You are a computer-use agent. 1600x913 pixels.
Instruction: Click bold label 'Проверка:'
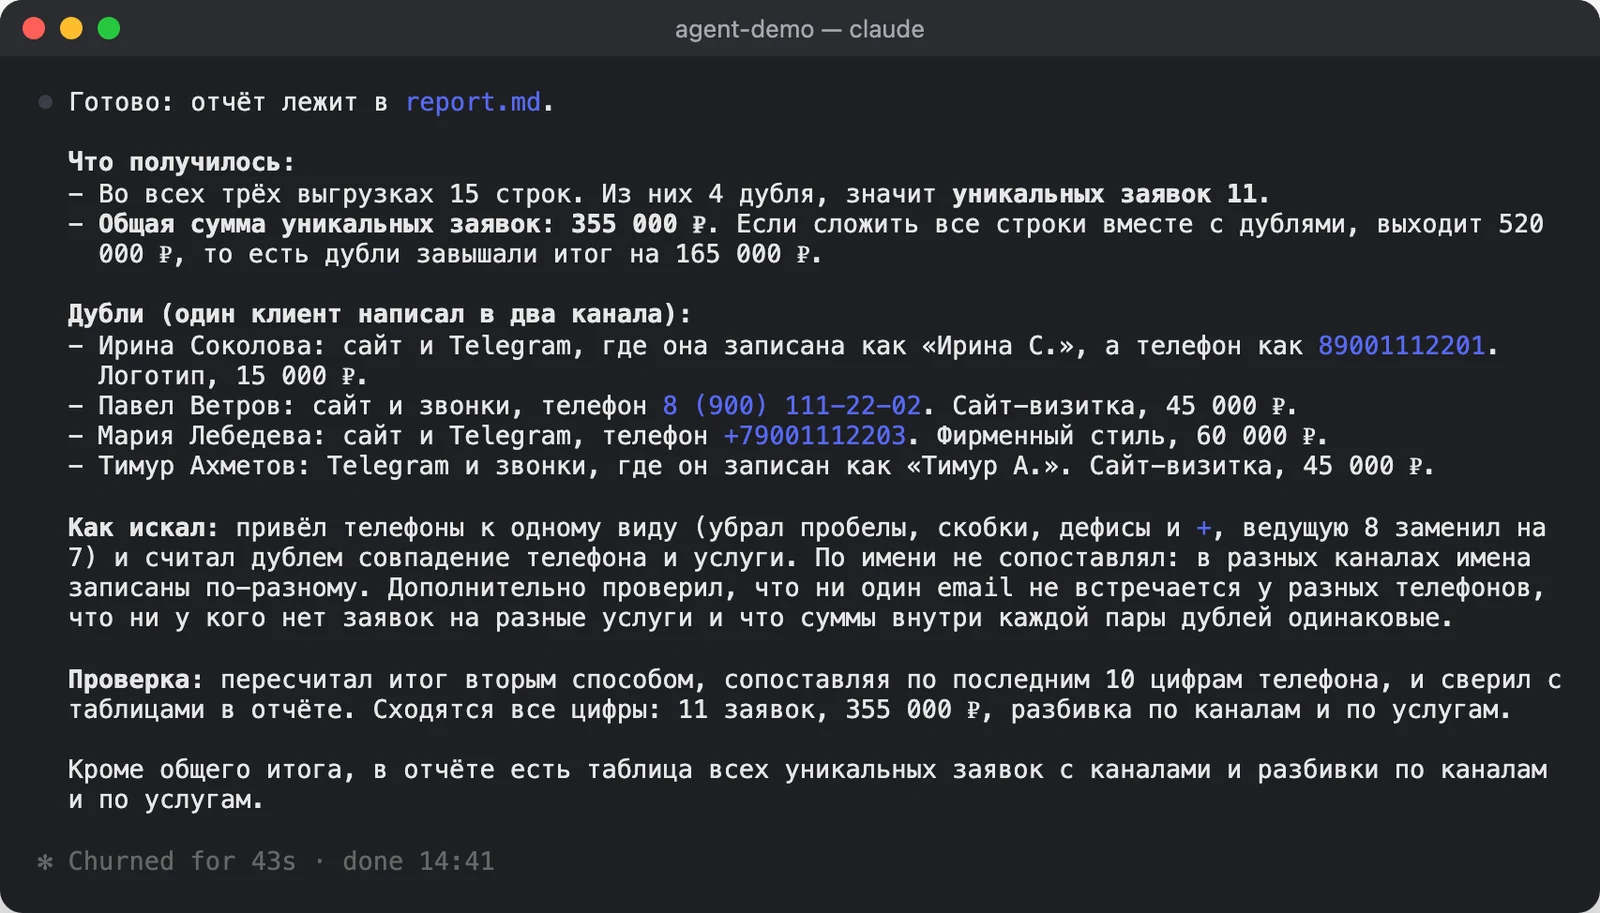tap(135, 680)
